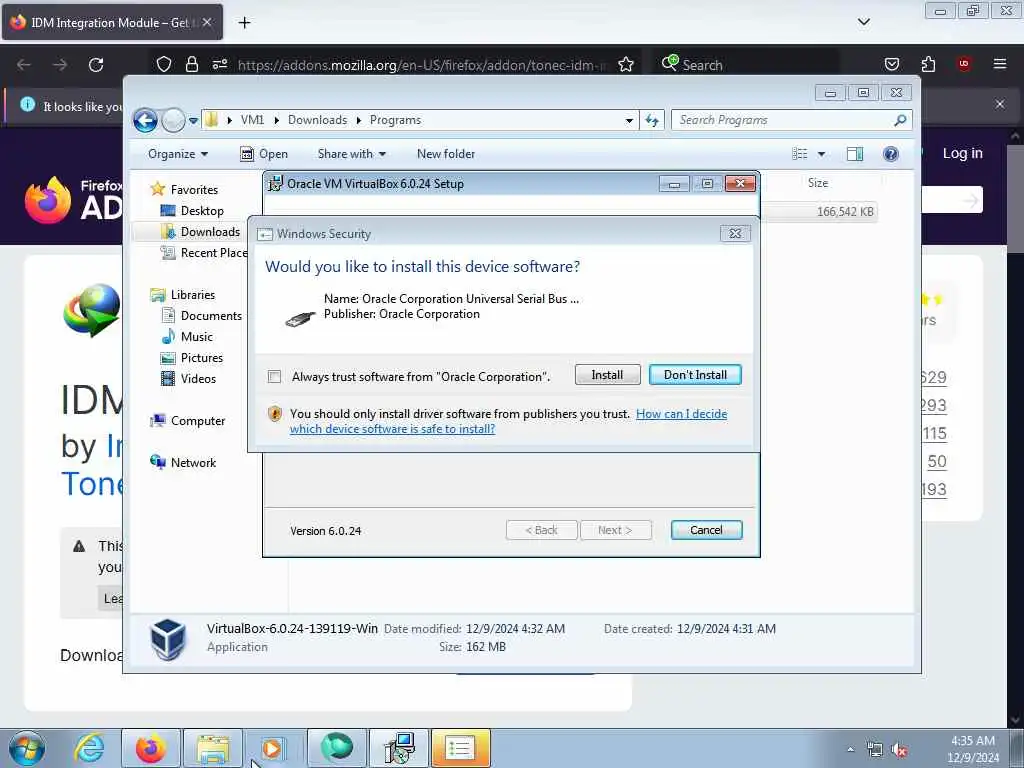The width and height of the screenshot is (1024, 768).
Task: Click Cancel in VirtualBox Setup
Action: 706,530
